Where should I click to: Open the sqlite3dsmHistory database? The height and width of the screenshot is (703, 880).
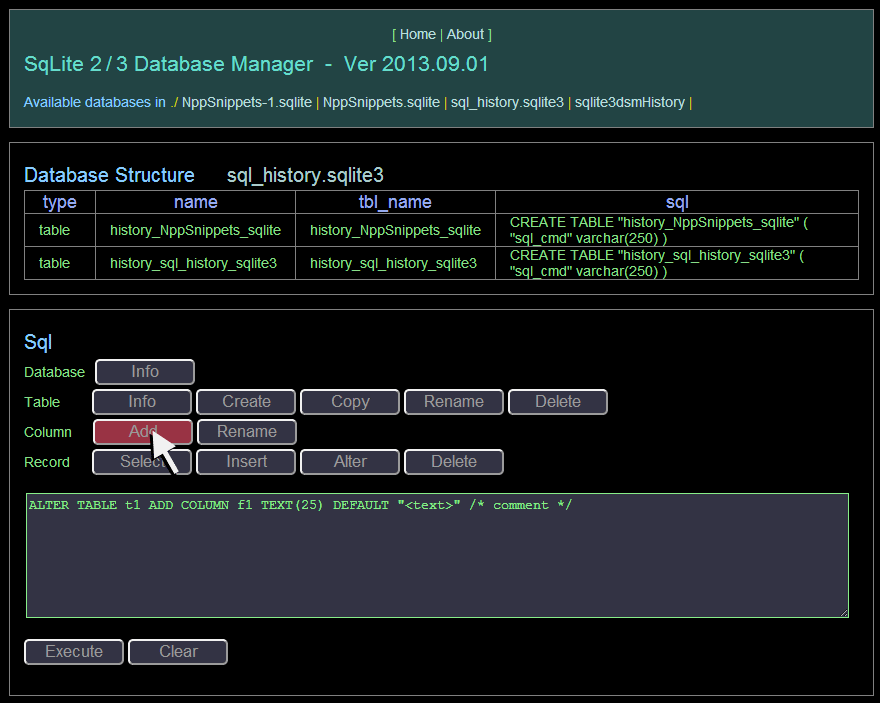[628, 102]
